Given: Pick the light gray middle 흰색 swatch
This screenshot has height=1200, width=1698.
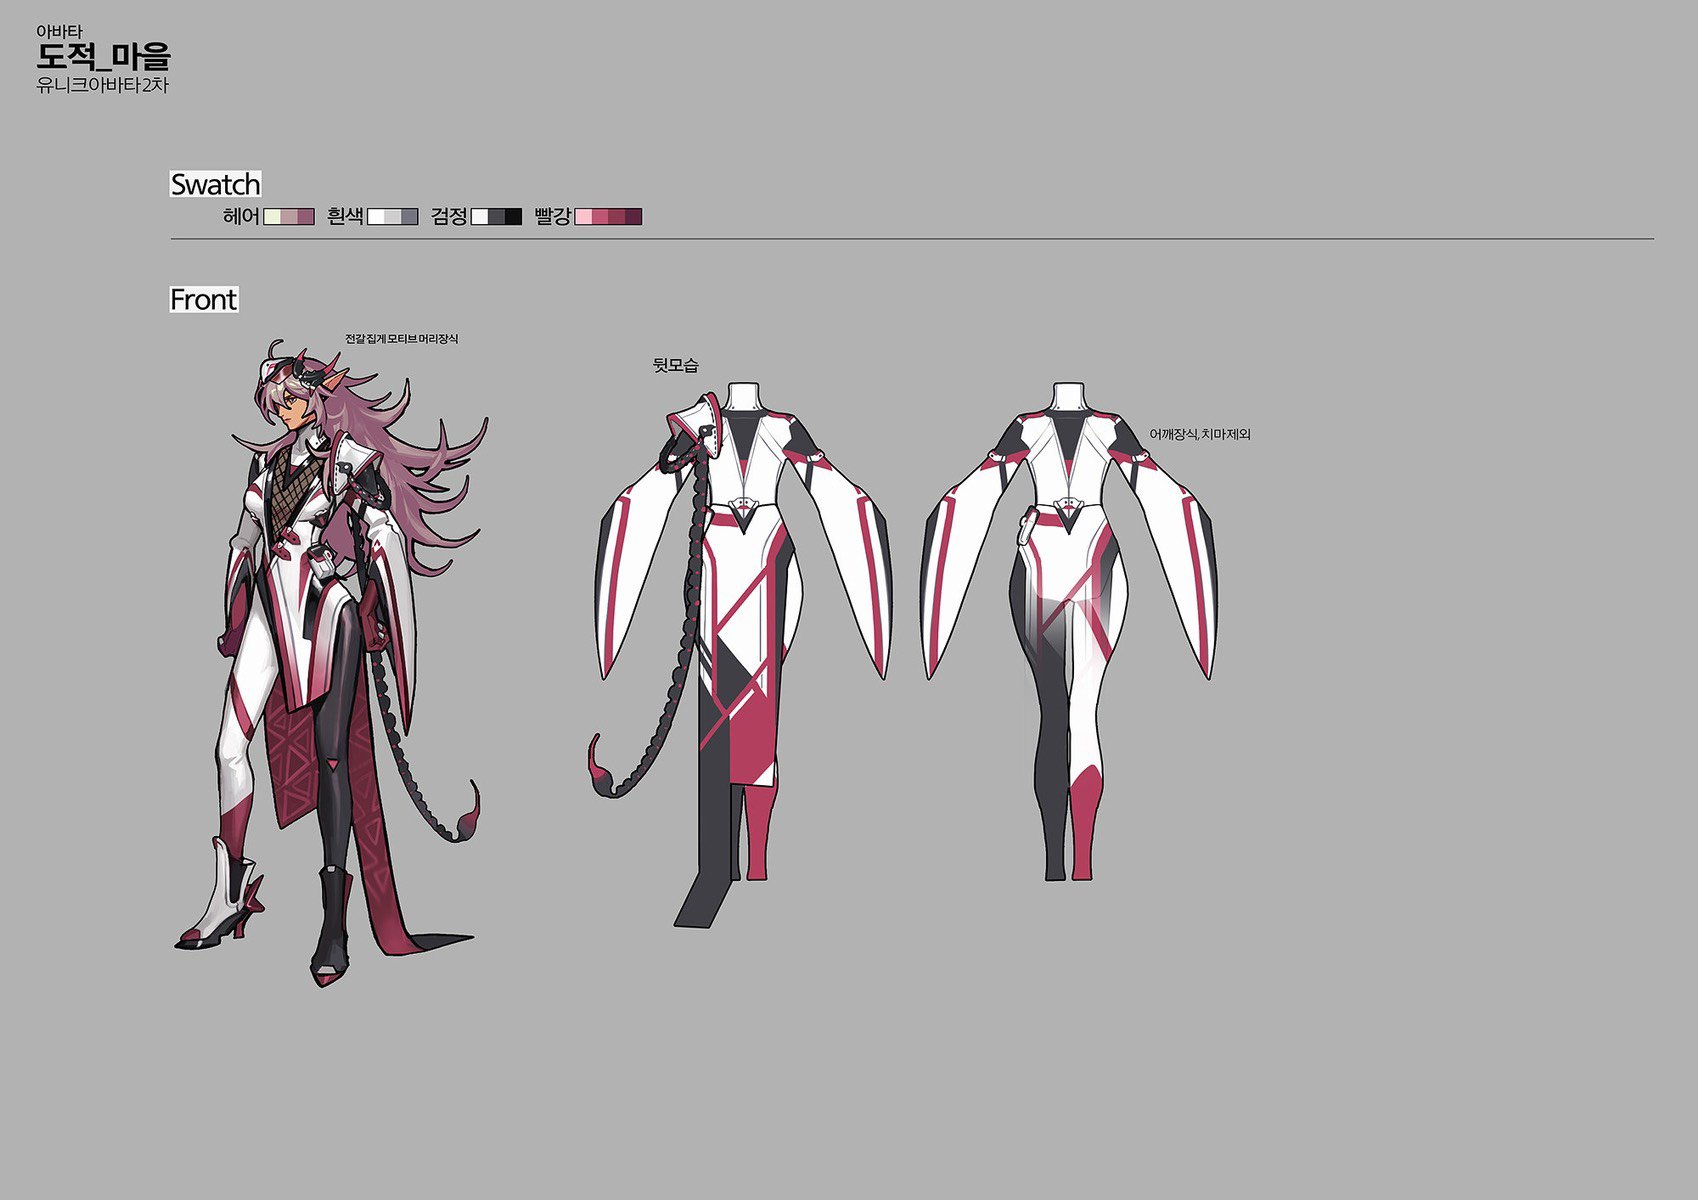Looking at the screenshot, I should point(393,216).
